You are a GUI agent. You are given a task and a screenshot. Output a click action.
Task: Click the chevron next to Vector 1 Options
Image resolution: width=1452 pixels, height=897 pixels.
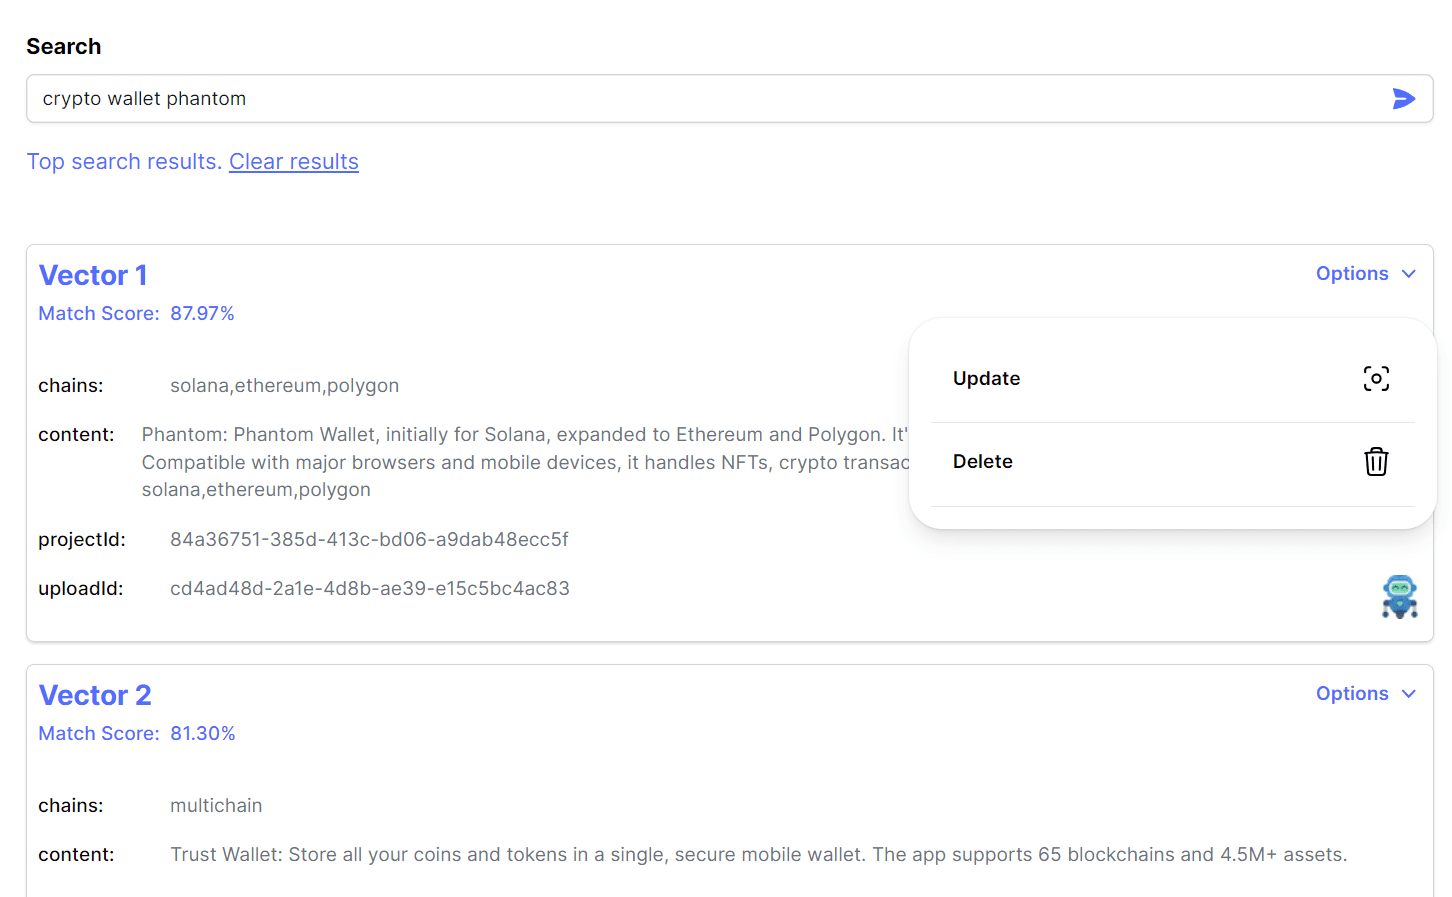click(1408, 274)
